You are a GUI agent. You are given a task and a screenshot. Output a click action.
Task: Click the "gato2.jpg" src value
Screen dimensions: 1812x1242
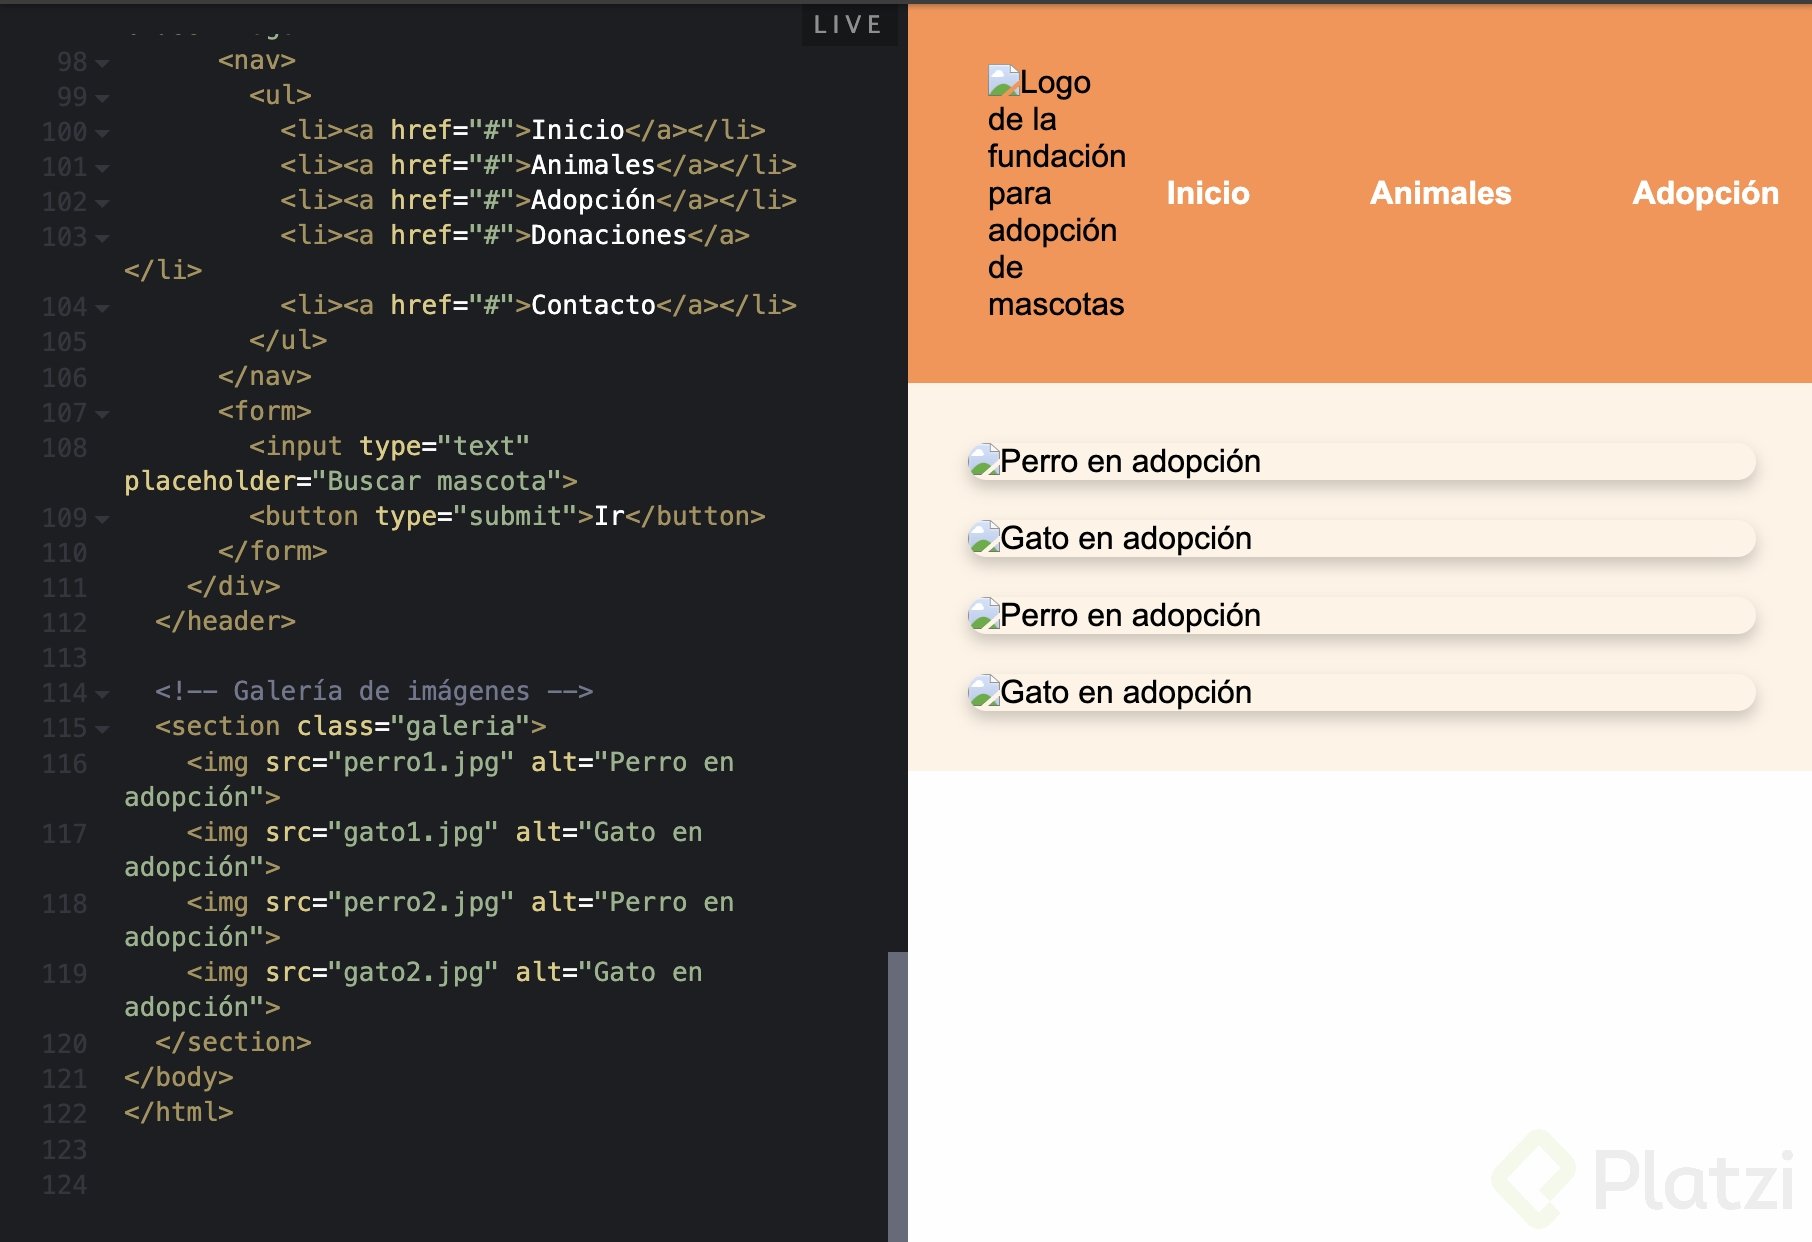point(413,972)
